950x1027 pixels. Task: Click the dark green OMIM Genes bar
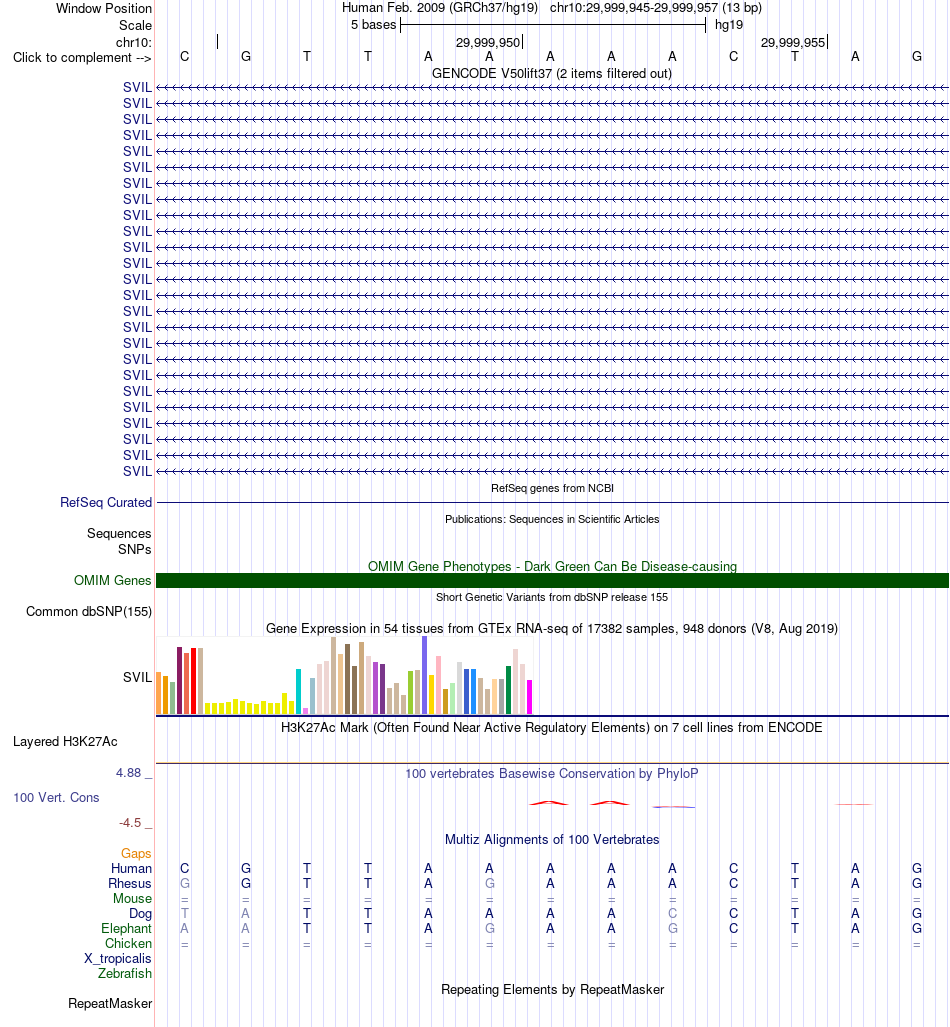pyautogui.click(x=552, y=580)
